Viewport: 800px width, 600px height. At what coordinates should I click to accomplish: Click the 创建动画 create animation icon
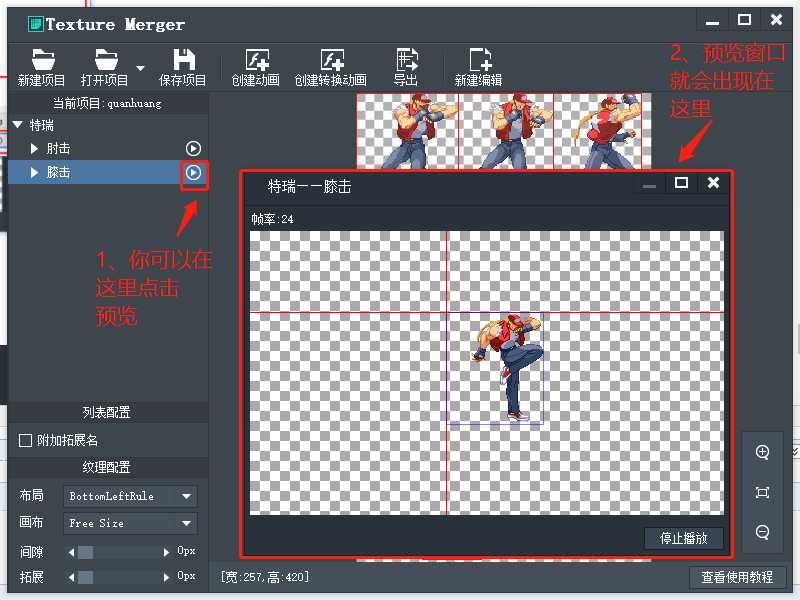(x=257, y=60)
